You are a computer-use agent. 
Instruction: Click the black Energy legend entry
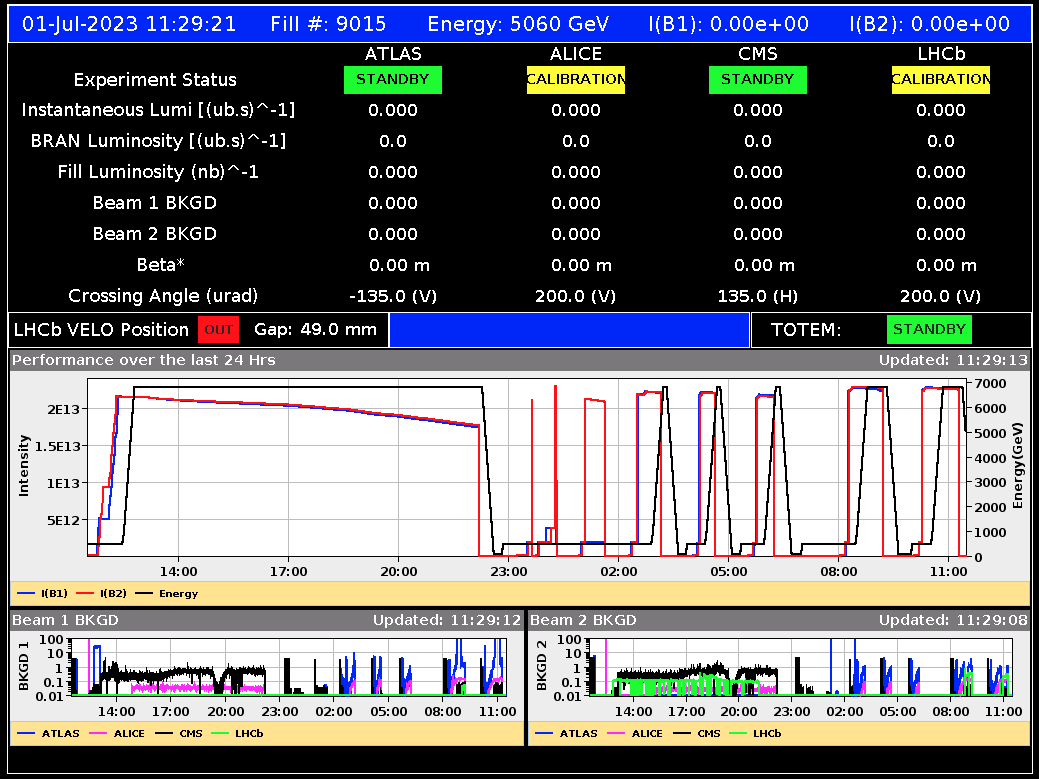[167, 594]
